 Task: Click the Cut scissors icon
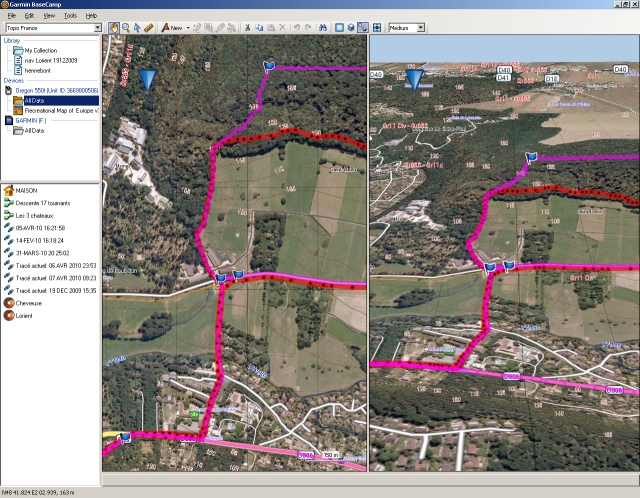tap(247, 28)
